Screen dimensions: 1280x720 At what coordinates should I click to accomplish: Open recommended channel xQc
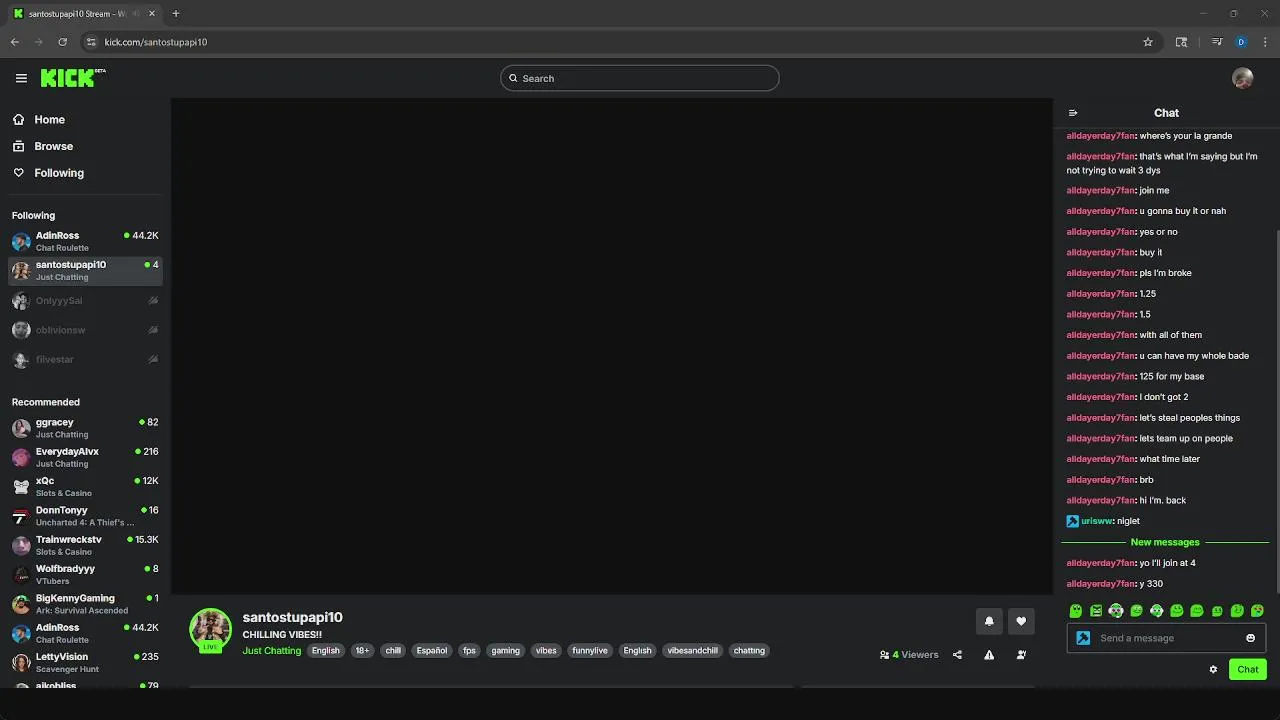pyautogui.click(x=85, y=486)
